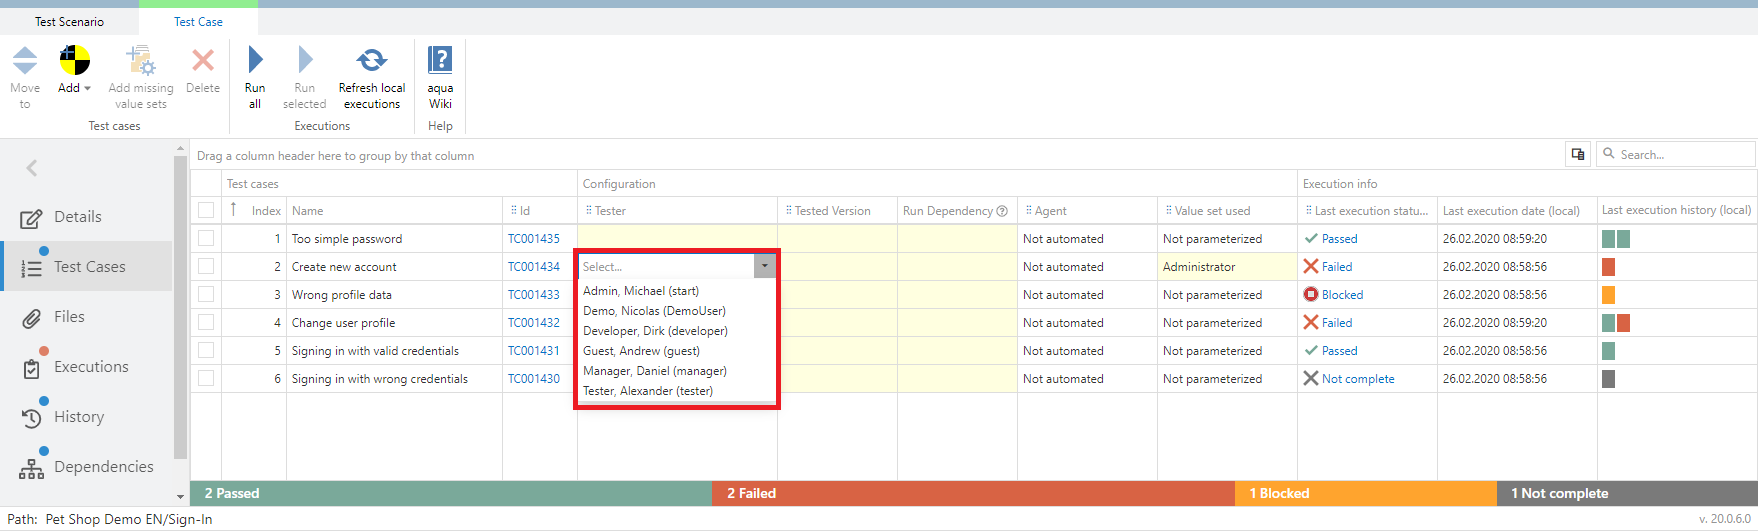Collapse the left sidebar with back arrow
The image size is (1758, 531).
coord(32,168)
